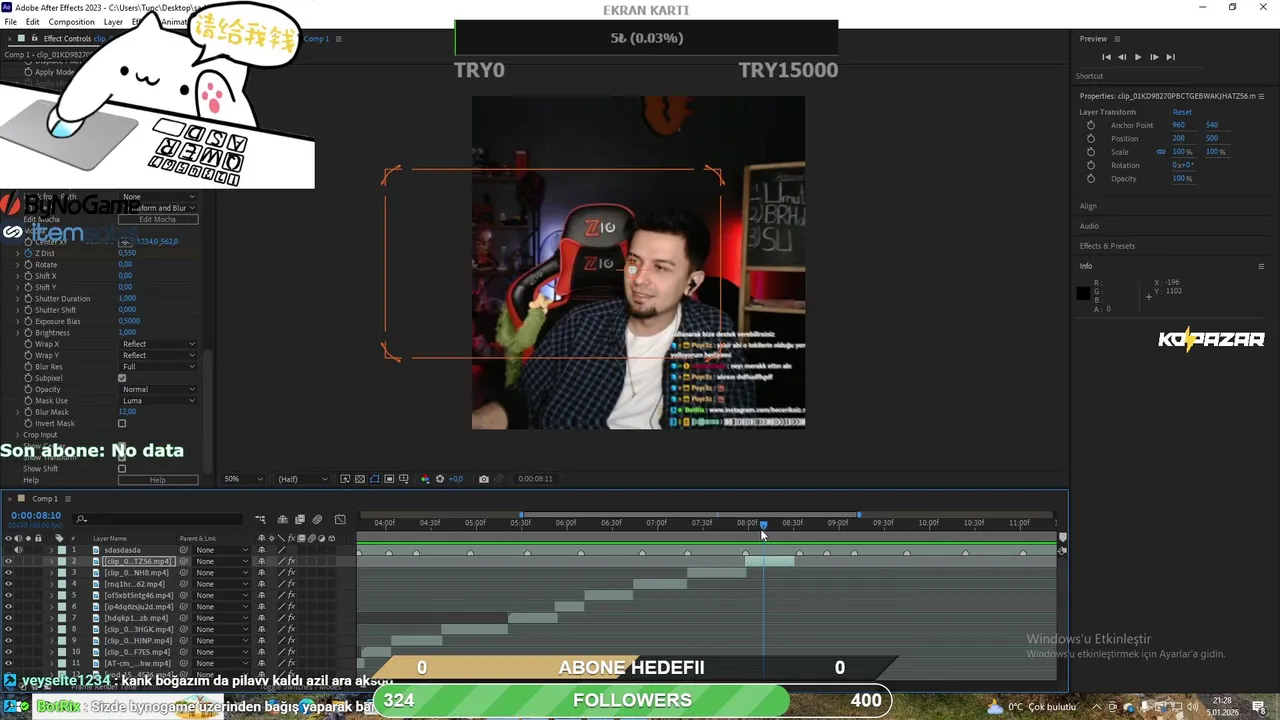Click the timeline current-time playhead marker

pyautogui.click(x=763, y=524)
